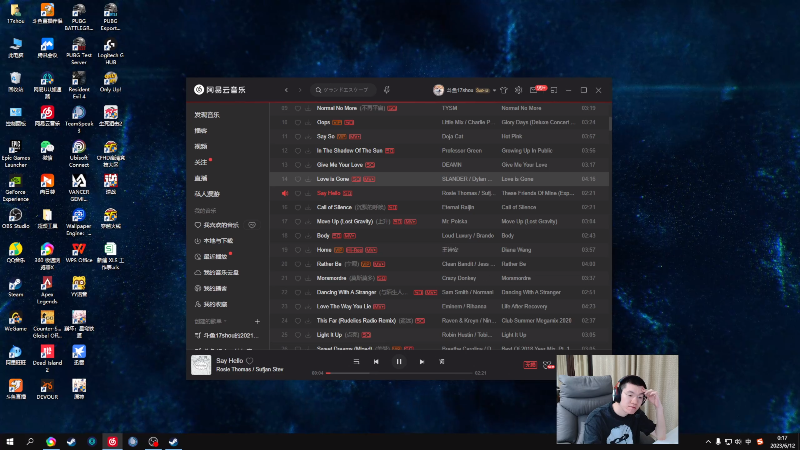Image resolution: width=800 pixels, height=450 pixels.
Task: Open the 17shou 2021 playlist in sidebar
Action: (227, 336)
